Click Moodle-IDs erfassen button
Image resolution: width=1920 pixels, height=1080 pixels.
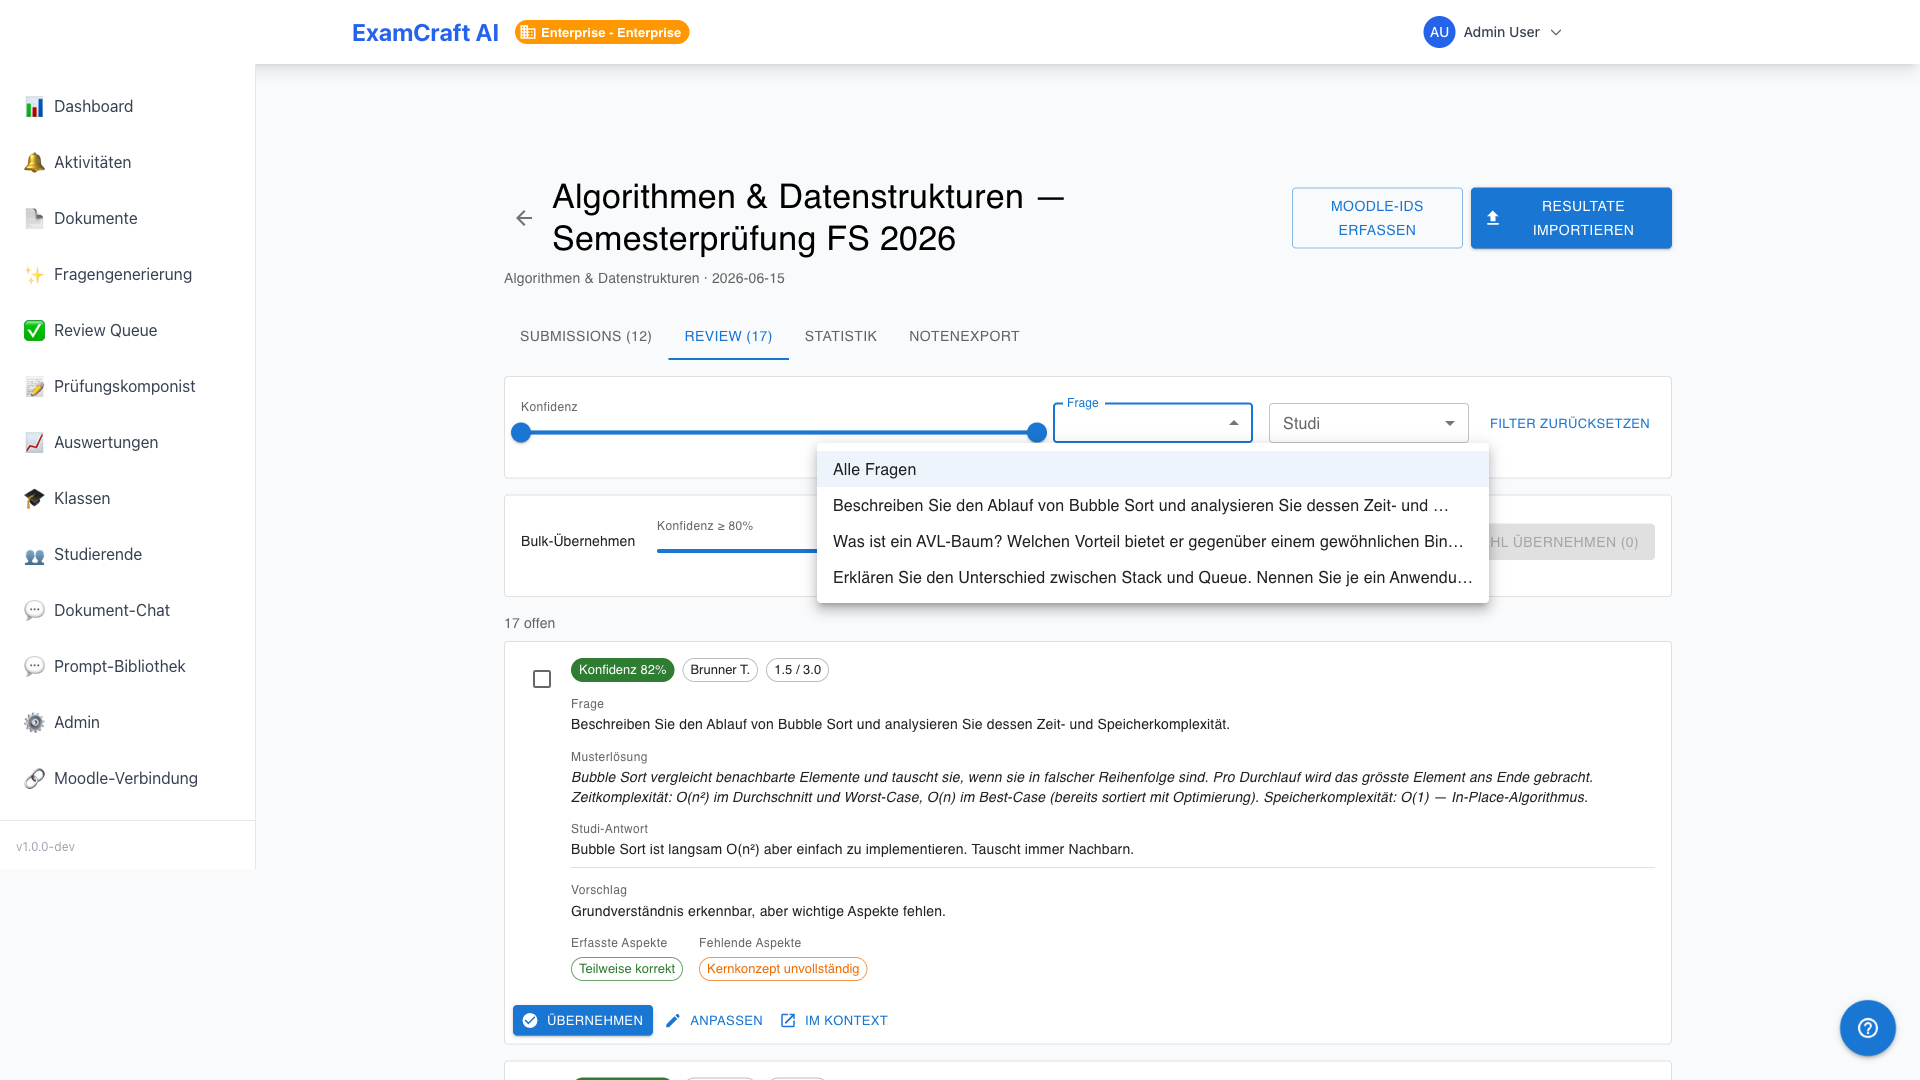[1377, 218]
